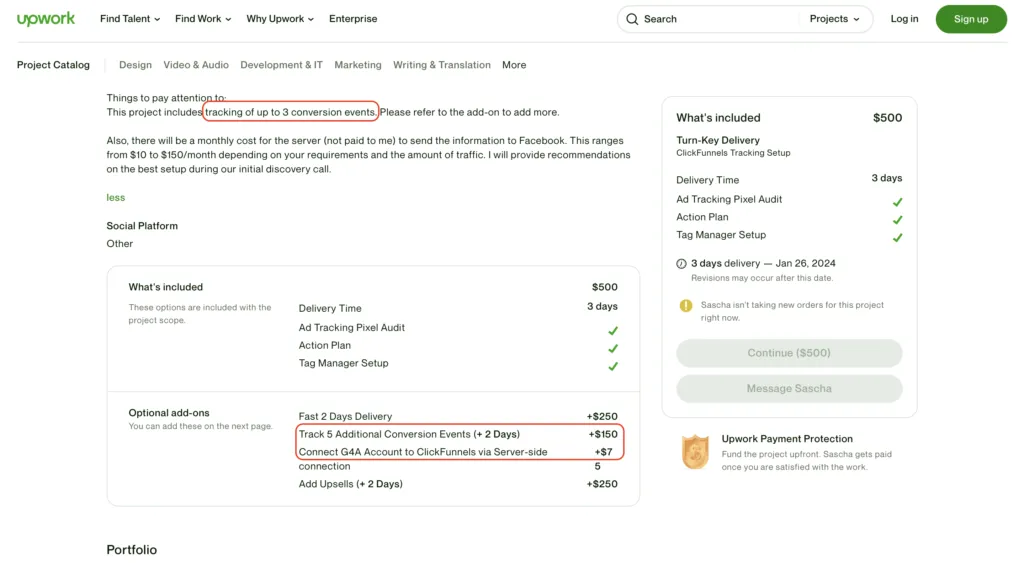Click checkmark beside Action Plan in main table
Image resolution: width=1024 pixels, height=563 pixels.
point(613,349)
